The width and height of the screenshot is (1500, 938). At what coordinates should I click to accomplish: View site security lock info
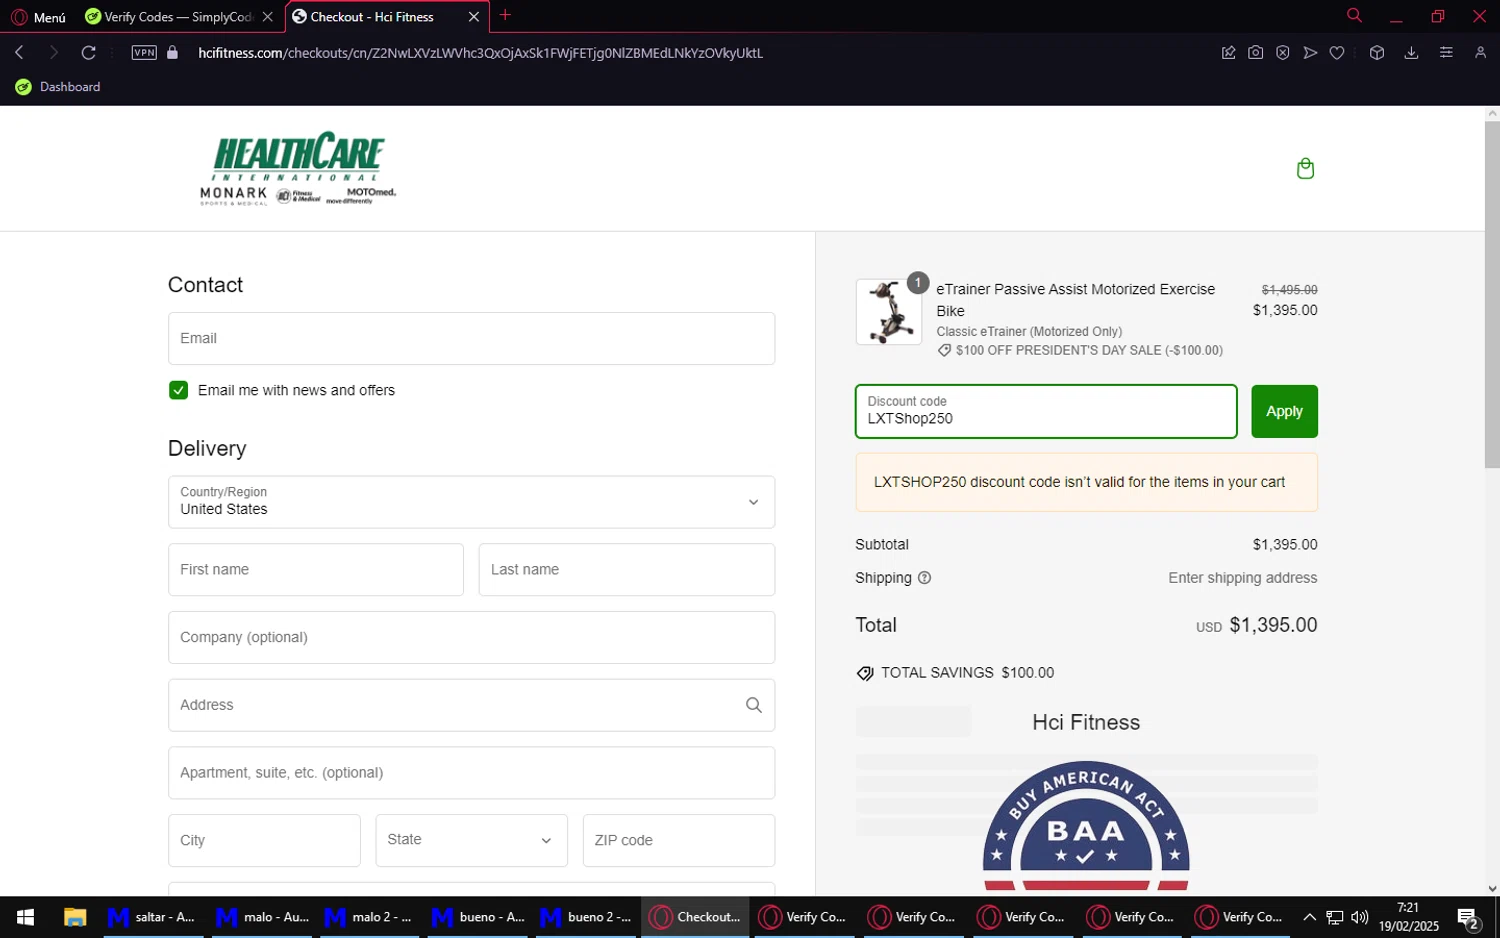[172, 53]
